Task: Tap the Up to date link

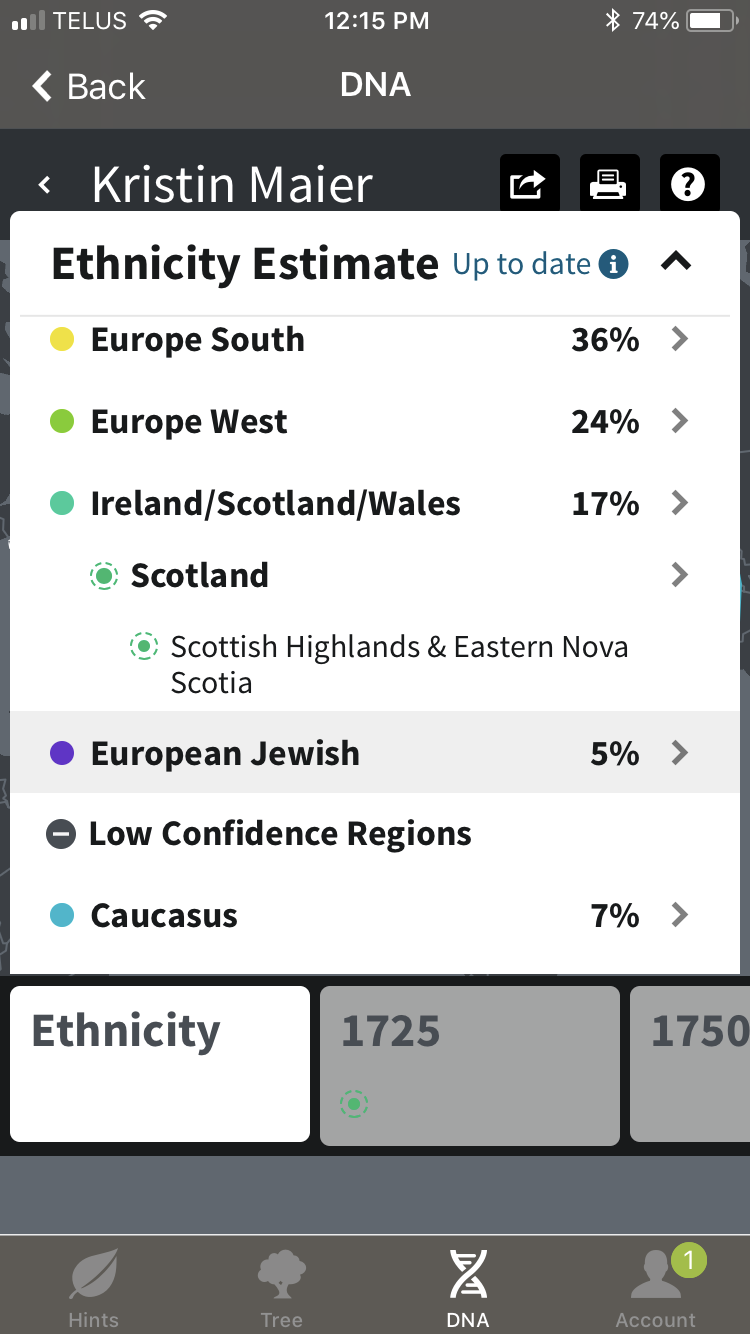Action: [521, 264]
